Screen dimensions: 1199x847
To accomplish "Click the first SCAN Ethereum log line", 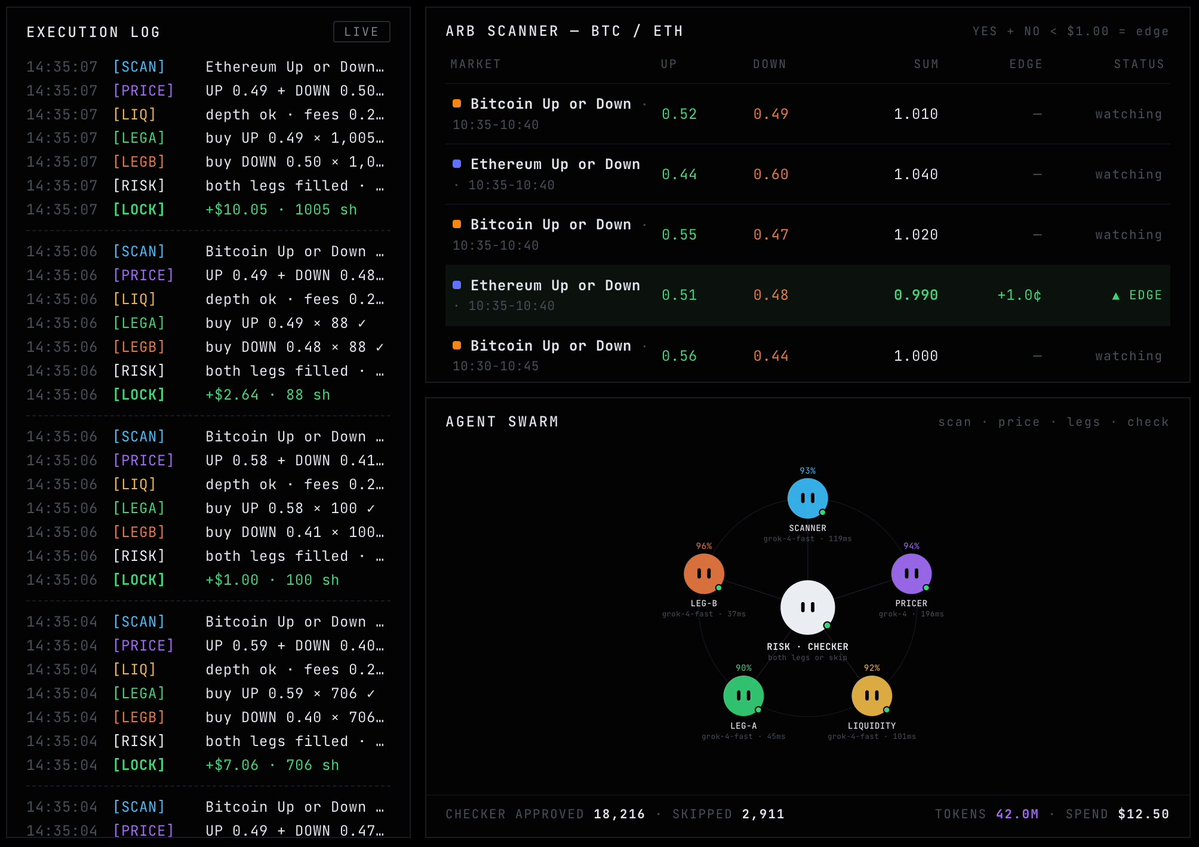I will 207,67.
